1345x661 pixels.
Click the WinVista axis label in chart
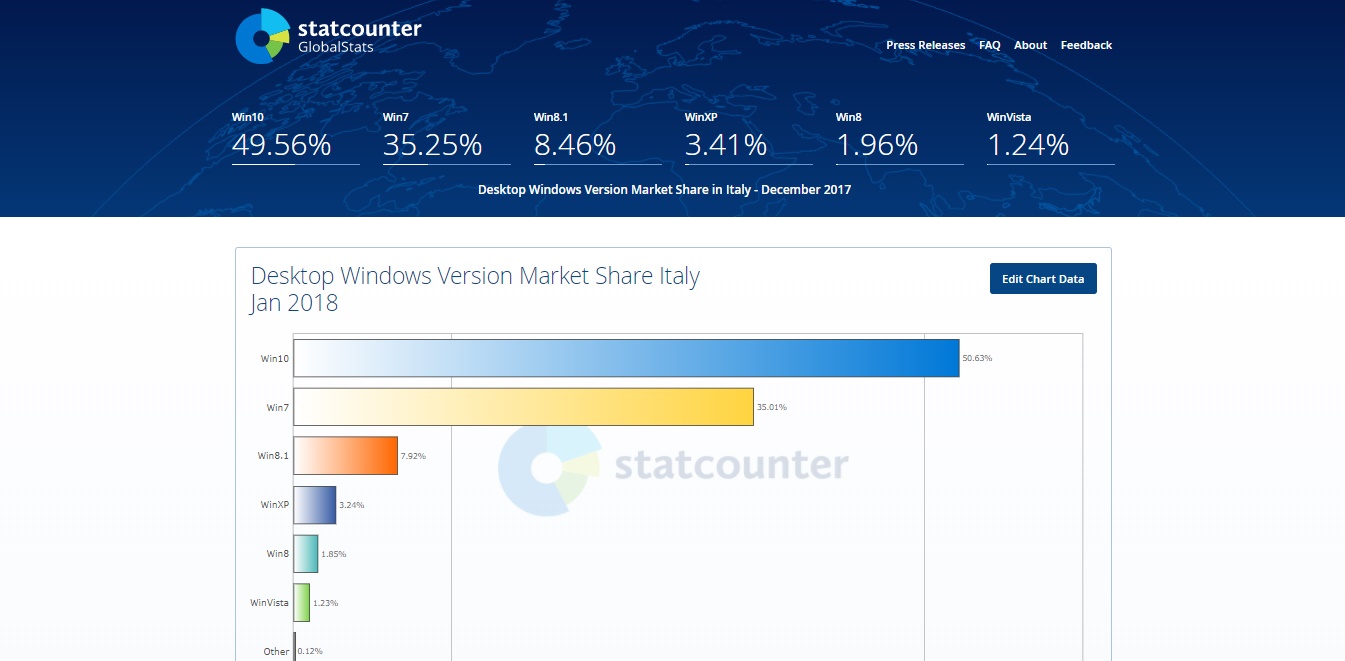coord(270,603)
